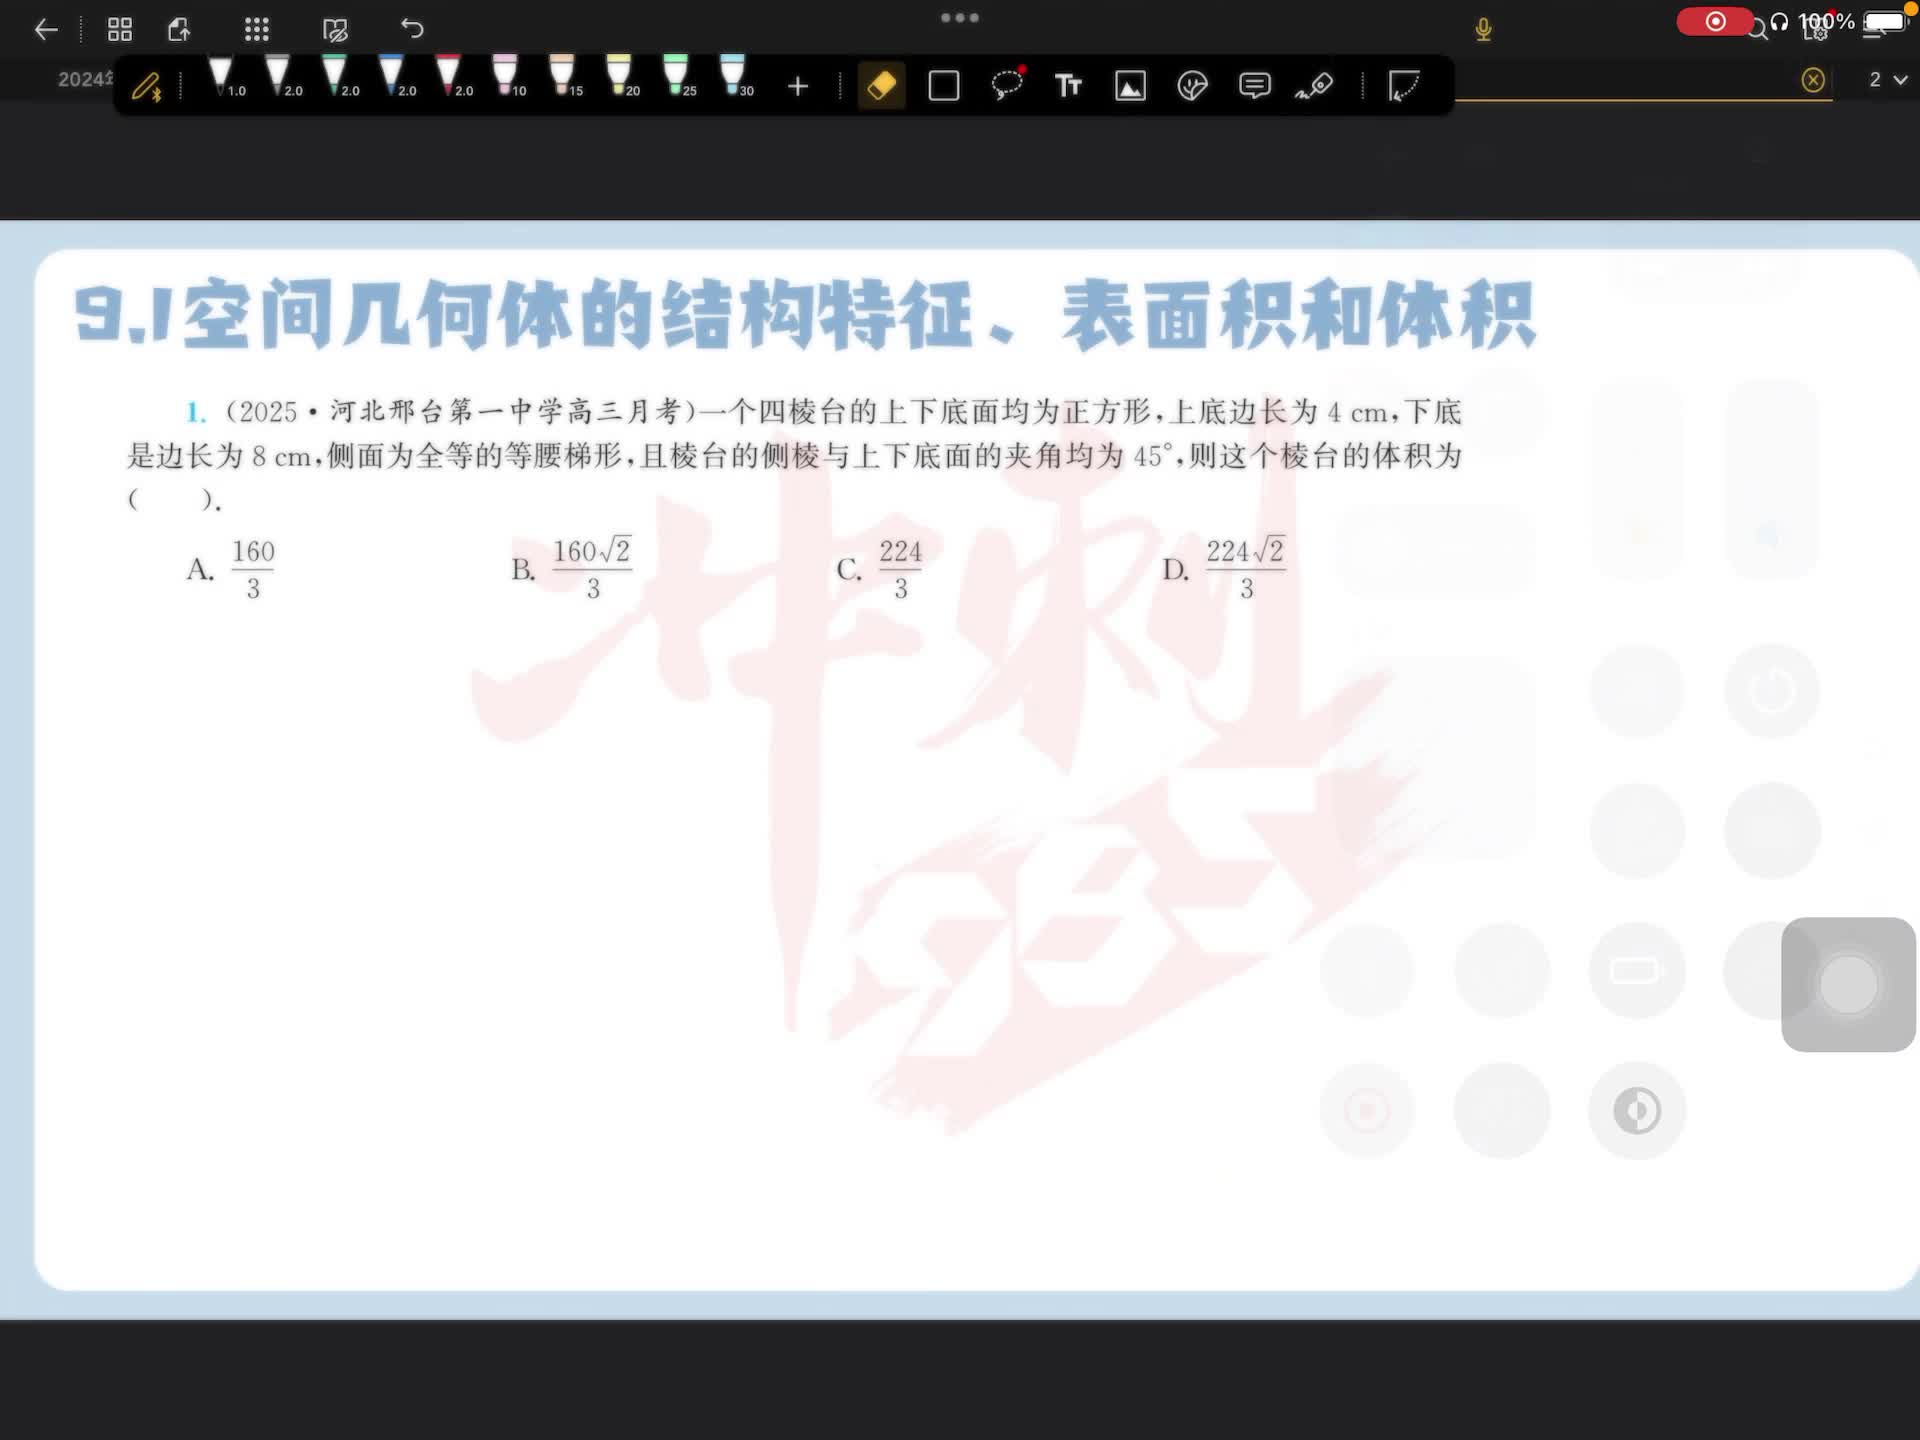Add a comment note

click(x=1254, y=86)
